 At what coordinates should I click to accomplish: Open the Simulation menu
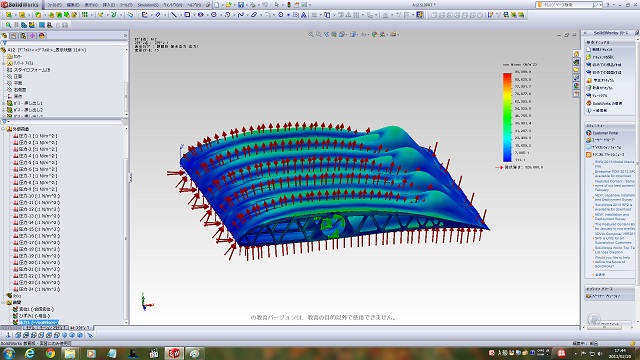[x=148, y=5]
